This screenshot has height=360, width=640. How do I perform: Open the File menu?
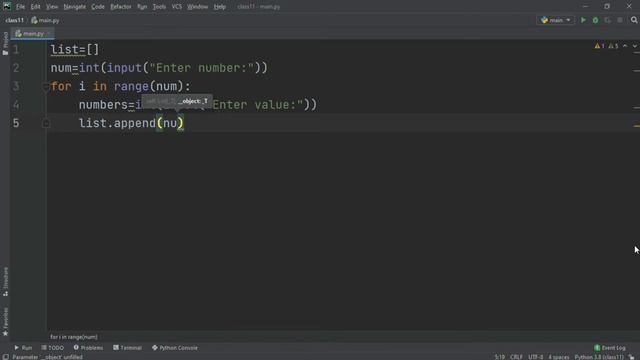(20, 7)
